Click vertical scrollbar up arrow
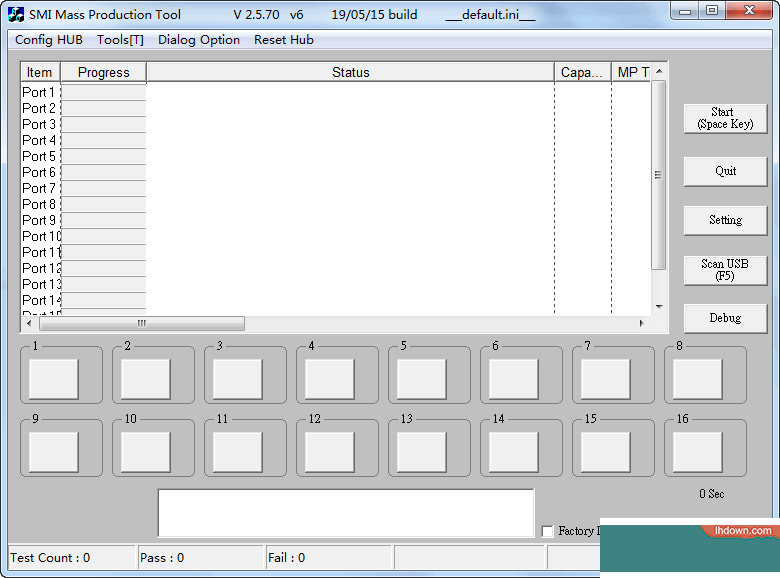Image resolution: width=780 pixels, height=578 pixels. point(659,71)
